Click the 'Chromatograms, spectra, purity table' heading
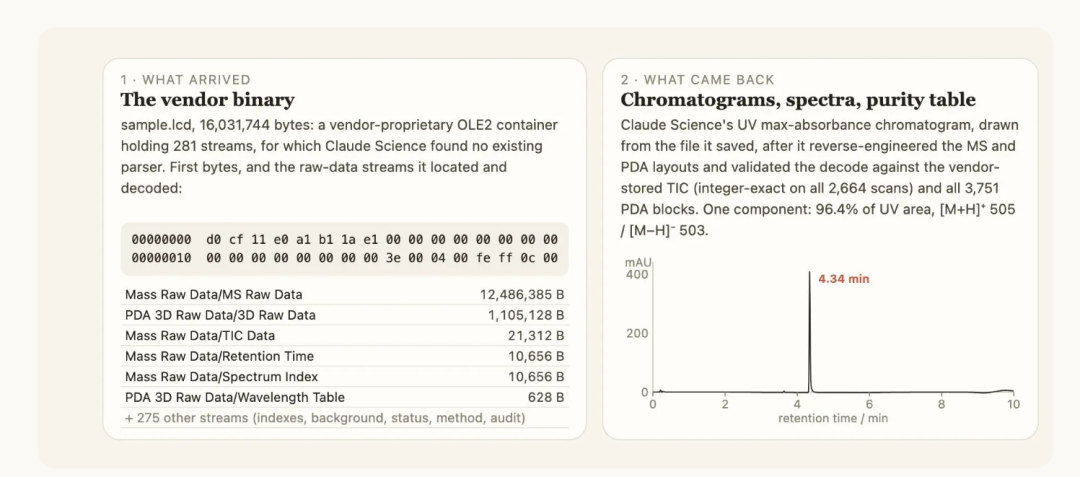Screen dimensions: 1080x477 tap(798, 100)
